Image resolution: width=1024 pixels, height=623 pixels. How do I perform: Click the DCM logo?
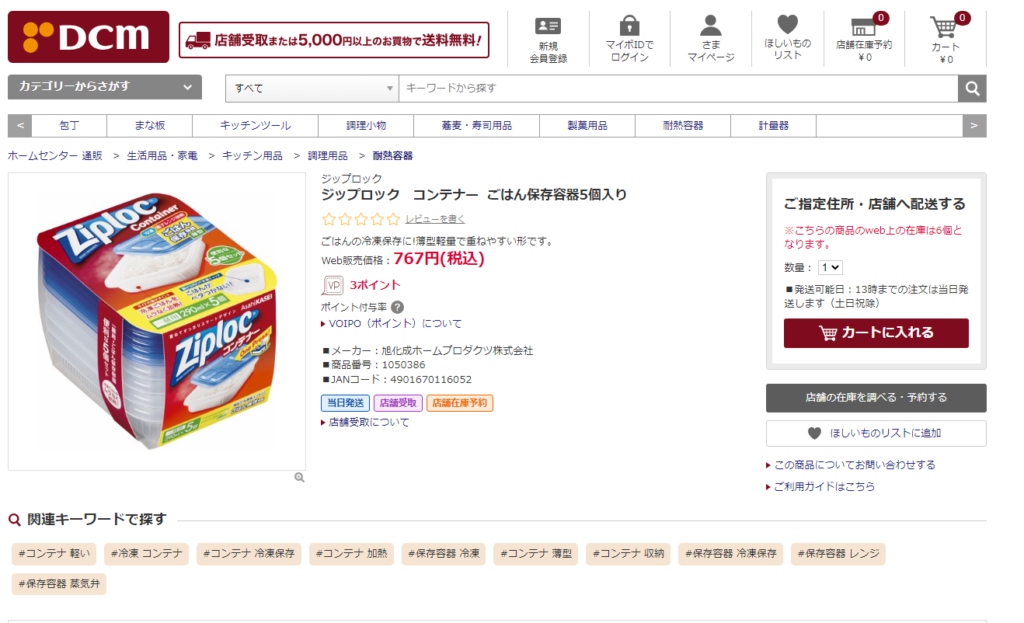pos(88,37)
